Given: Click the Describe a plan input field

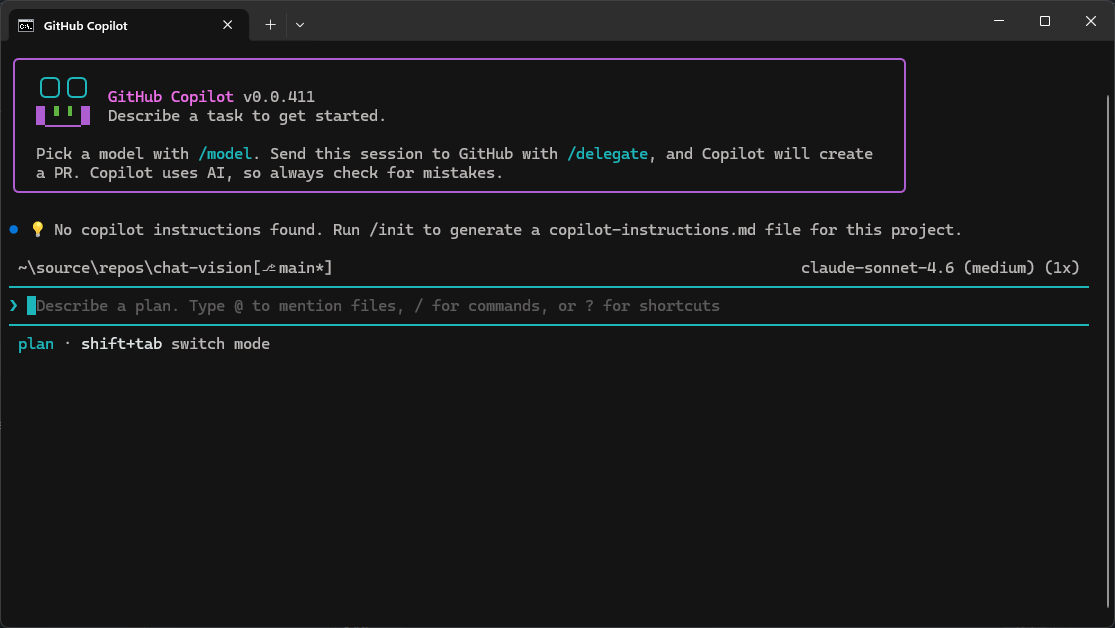Looking at the screenshot, I should click(400, 305).
